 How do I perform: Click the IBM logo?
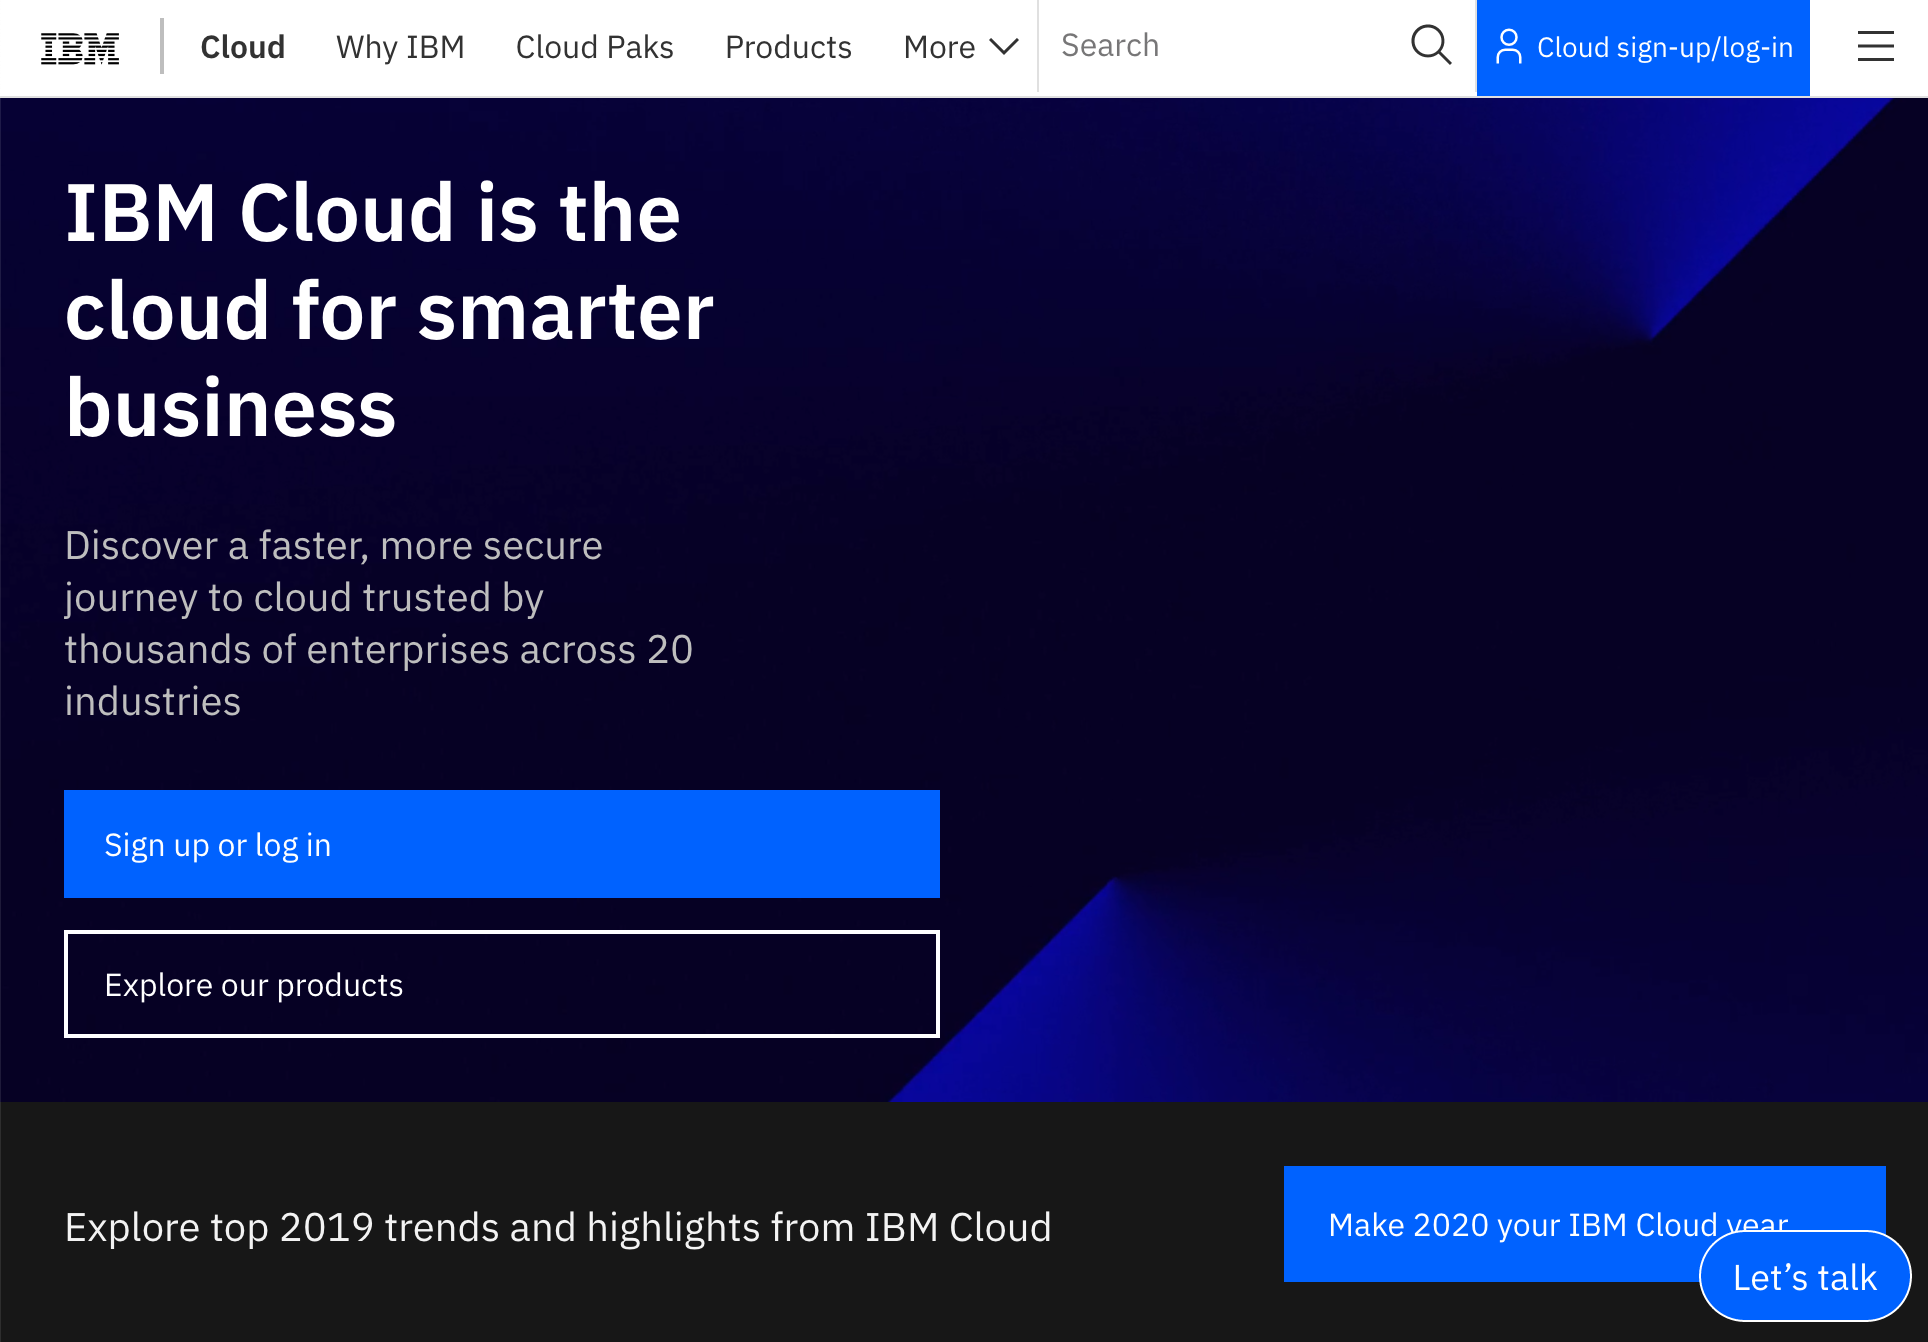click(80, 47)
